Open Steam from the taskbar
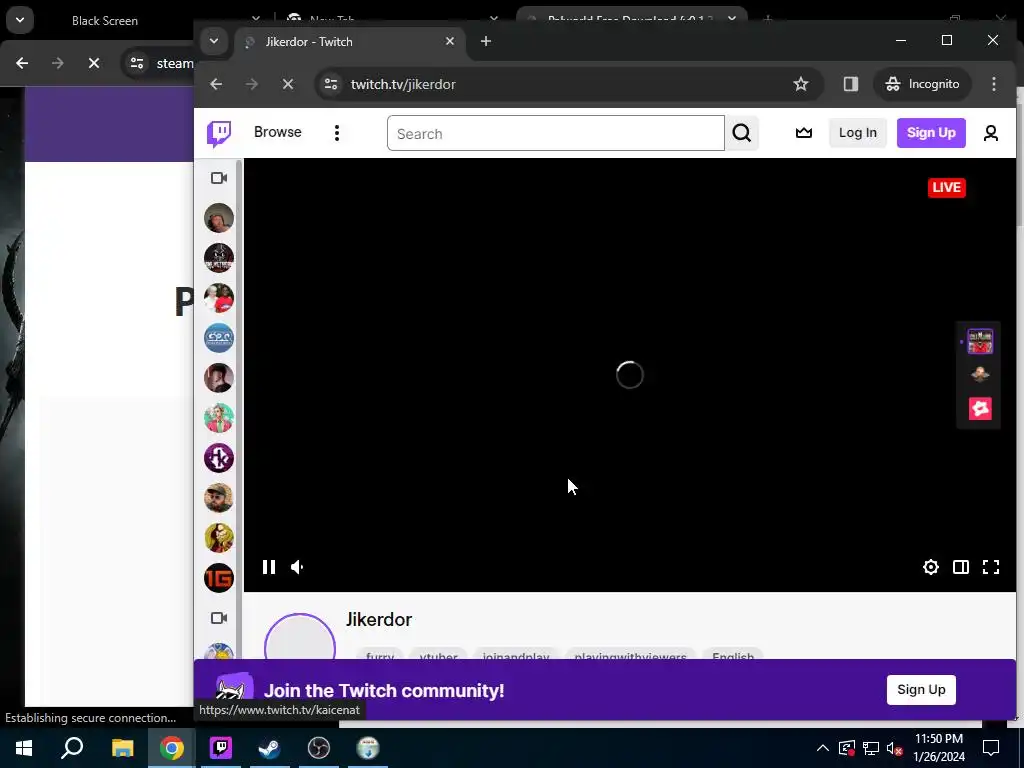Image resolution: width=1024 pixels, height=768 pixels. (x=270, y=748)
